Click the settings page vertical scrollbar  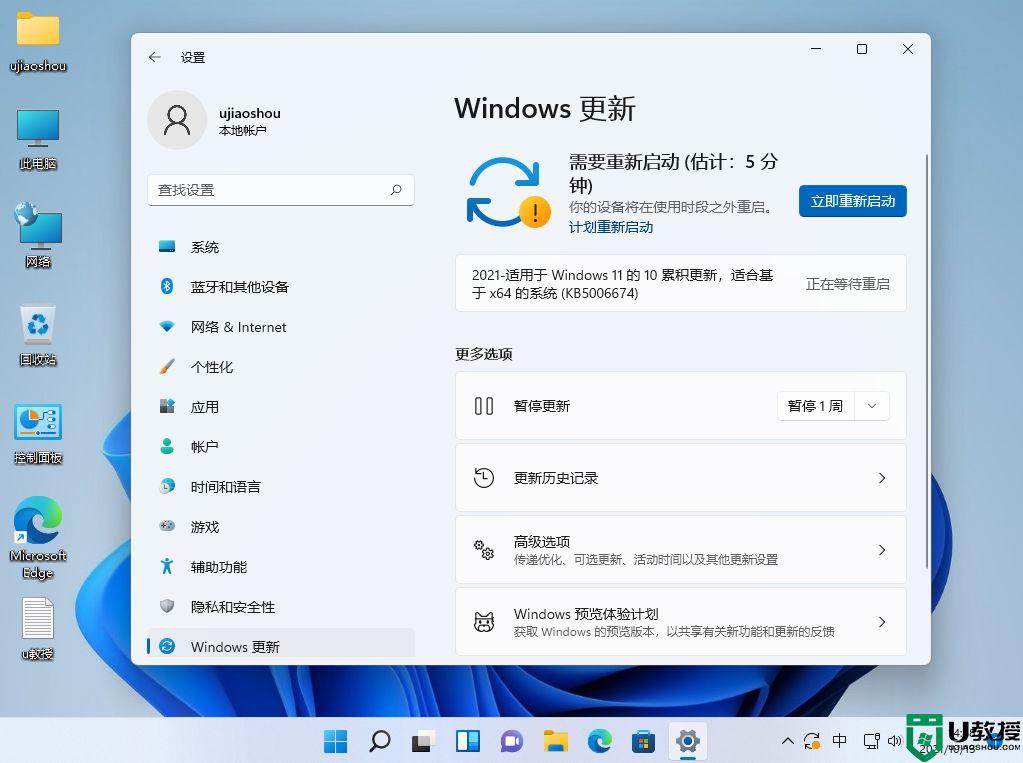pyautogui.click(x=926, y=362)
